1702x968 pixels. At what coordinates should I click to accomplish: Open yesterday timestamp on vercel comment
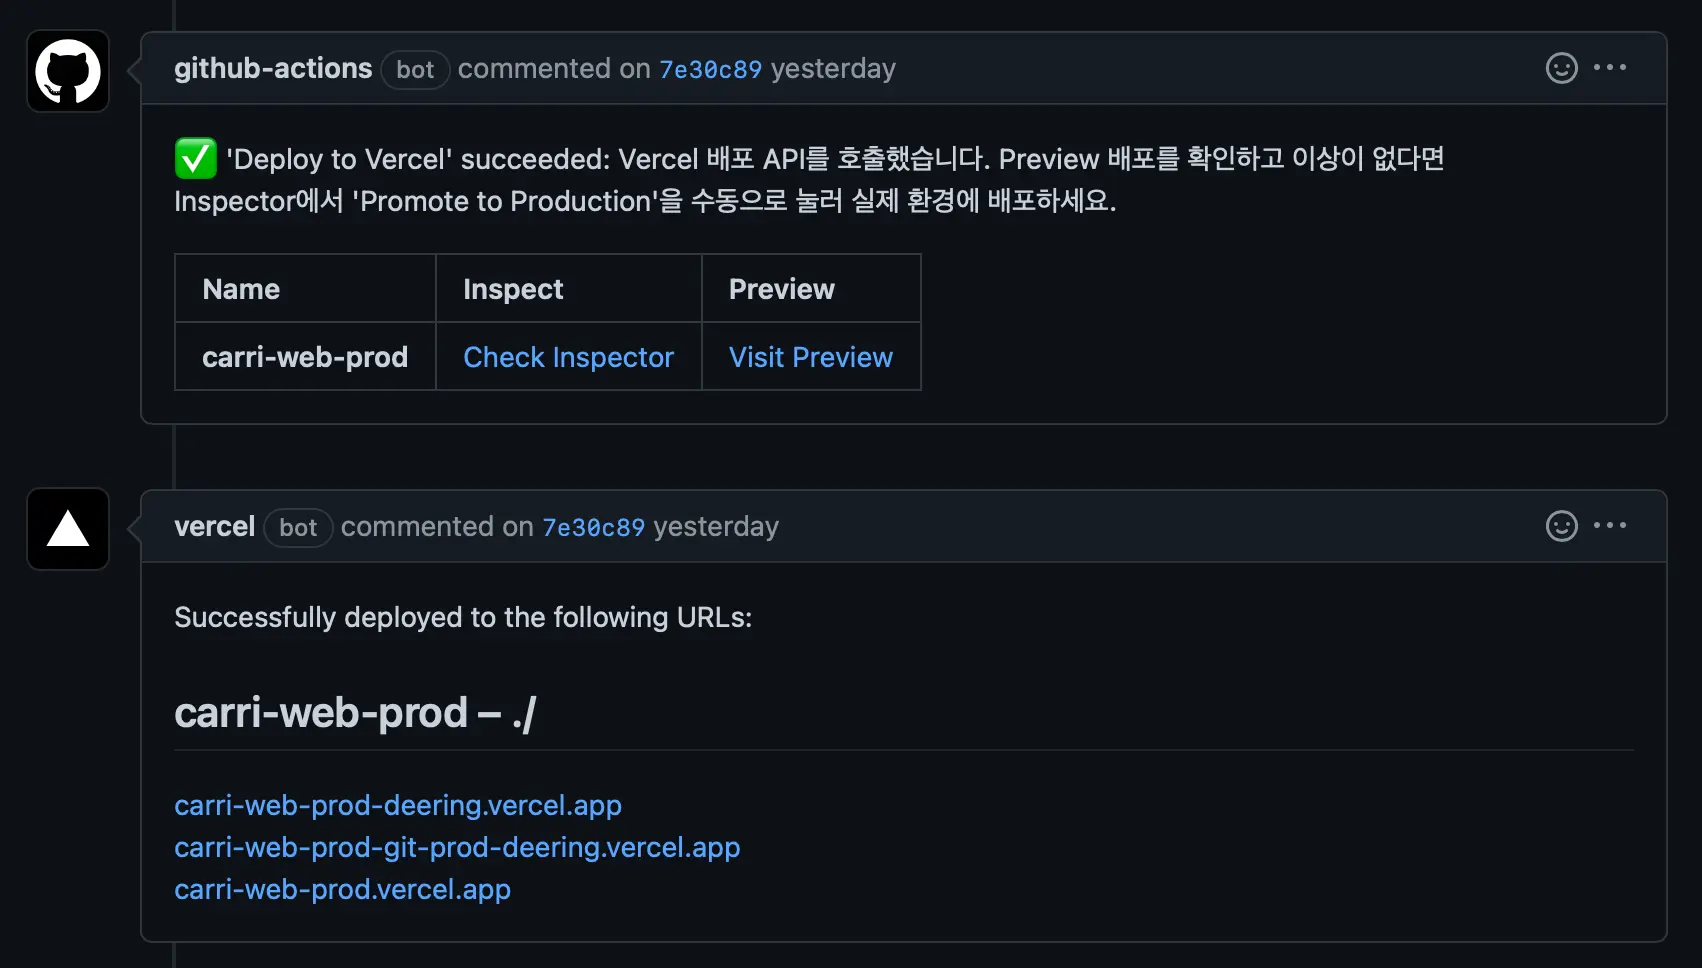(x=716, y=527)
